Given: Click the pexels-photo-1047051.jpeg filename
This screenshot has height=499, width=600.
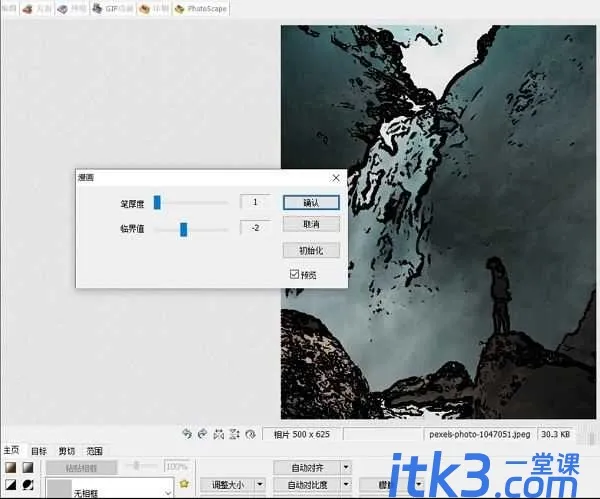Looking at the screenshot, I should pos(479,434).
